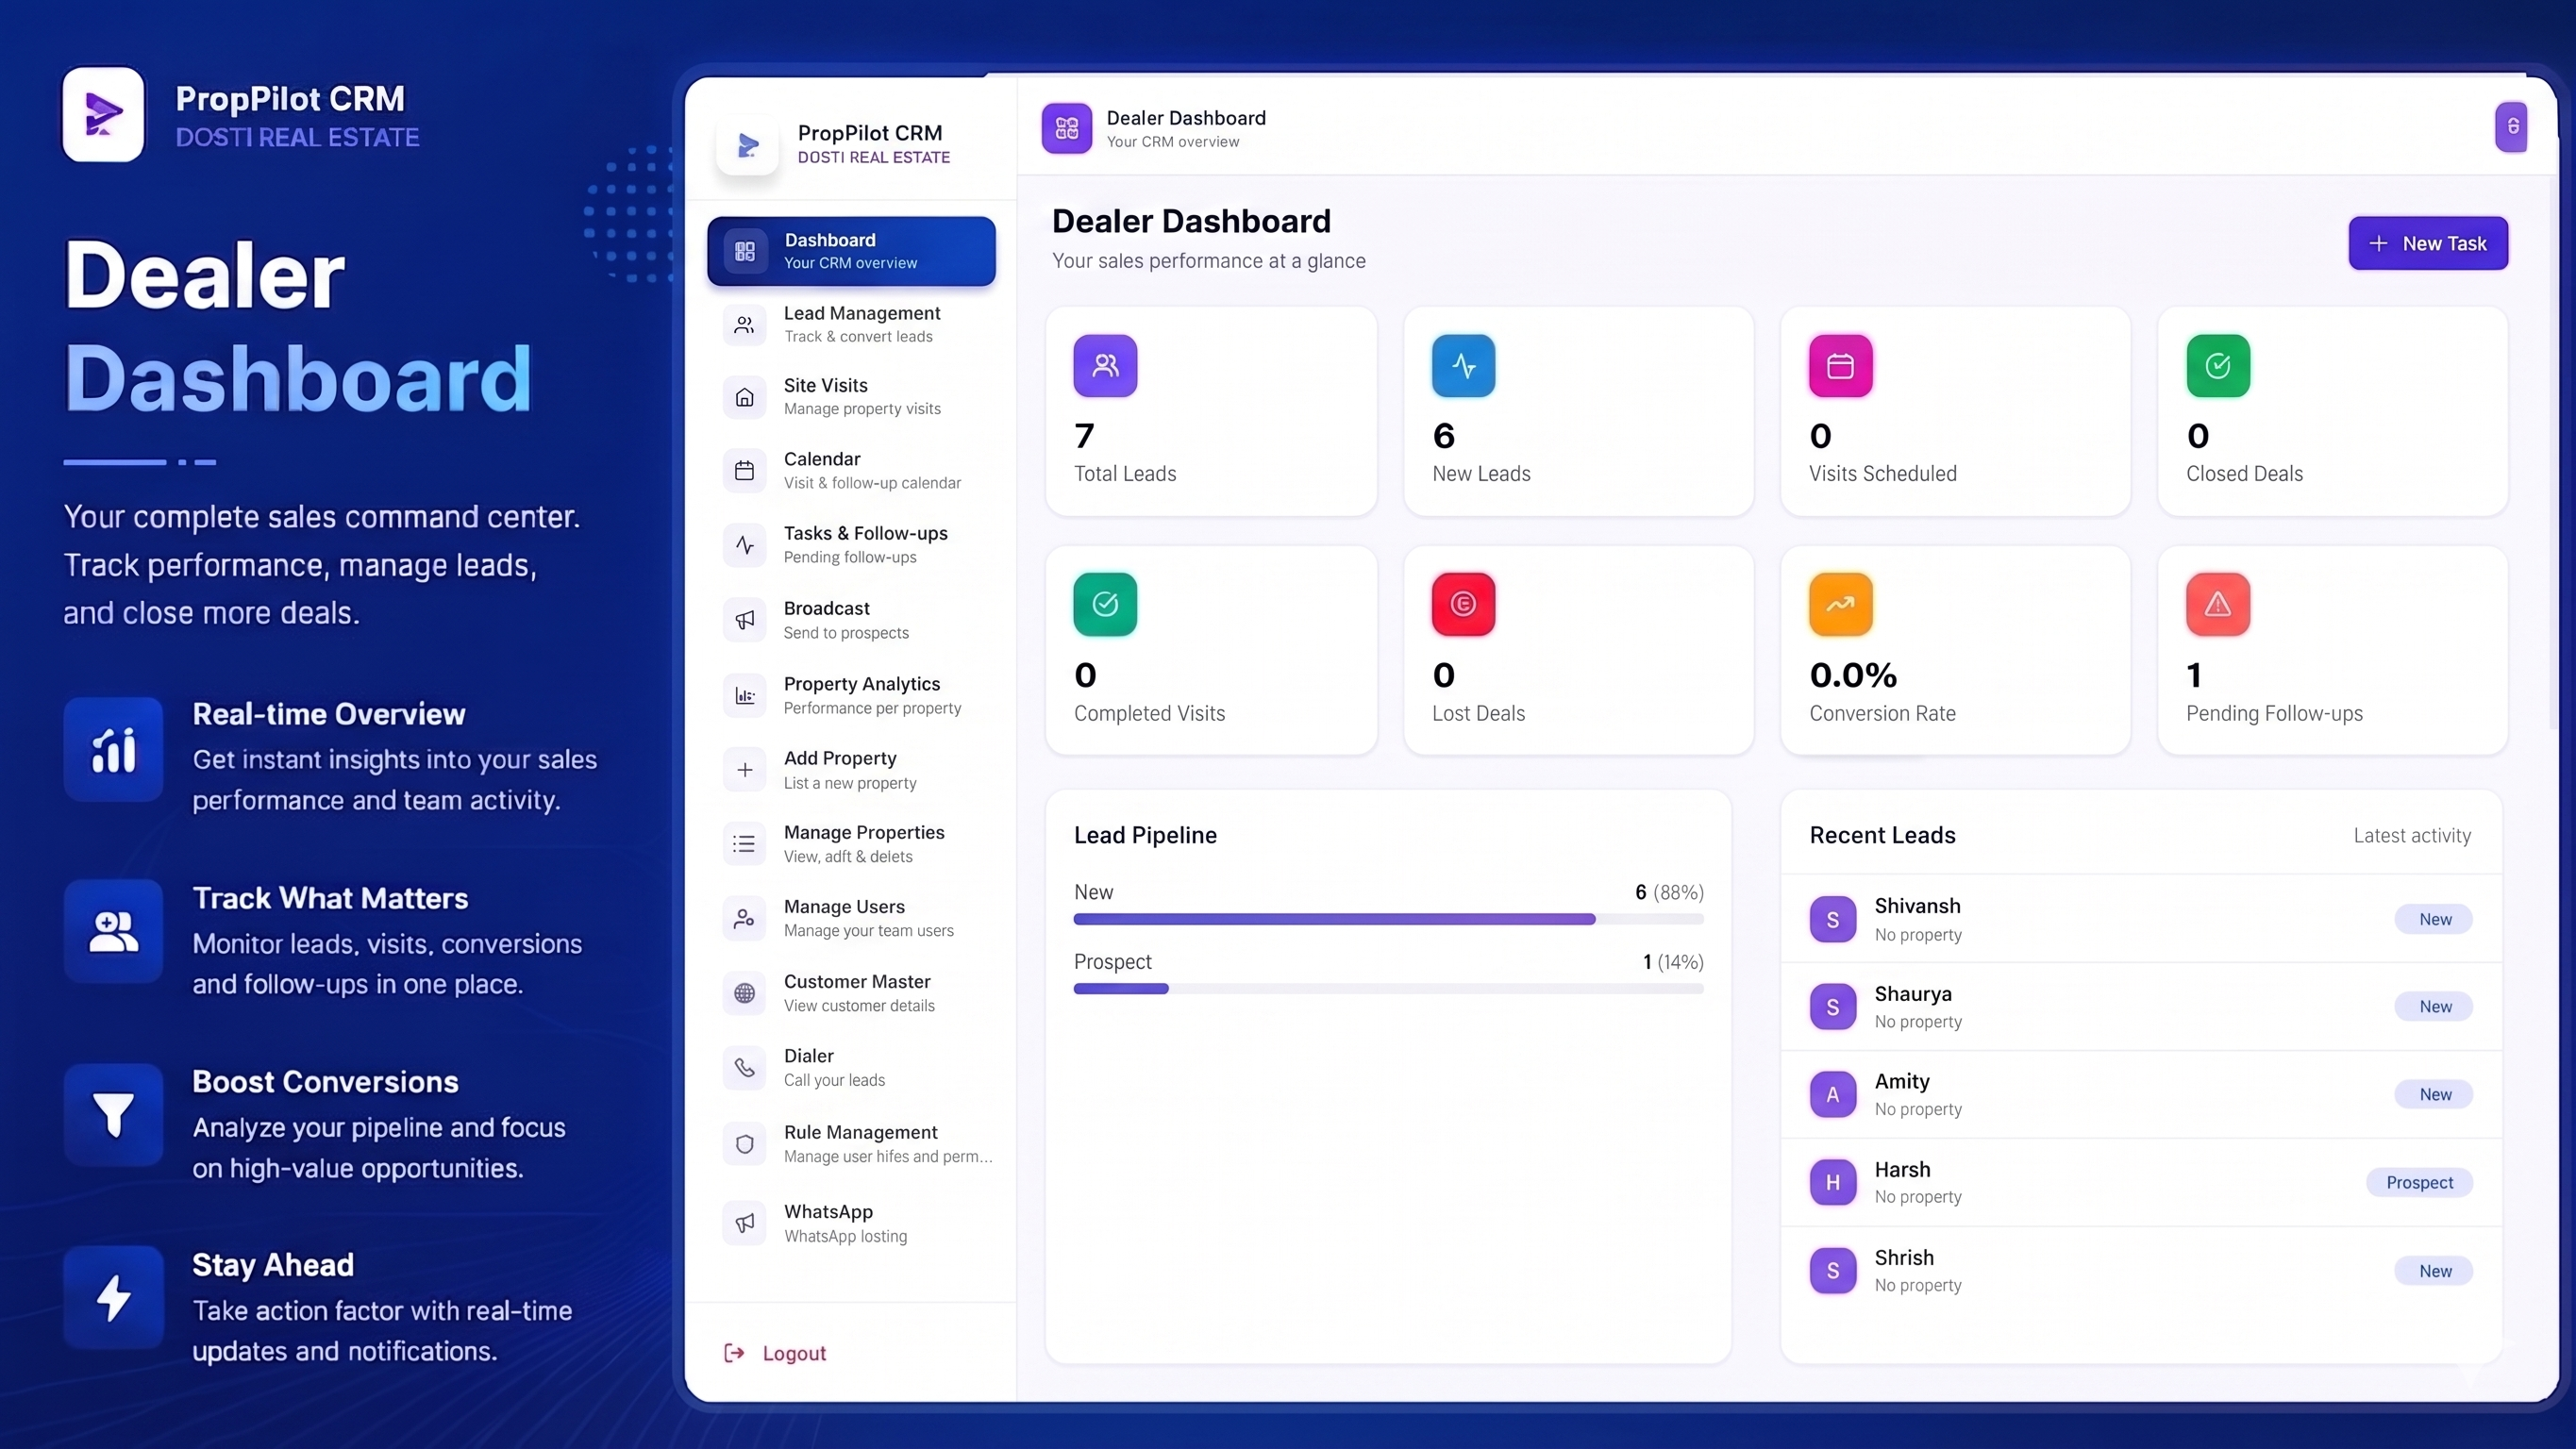Screen dimensions: 2576x1449
Task: Click the Shaurya lead name
Action: pos(1912,994)
